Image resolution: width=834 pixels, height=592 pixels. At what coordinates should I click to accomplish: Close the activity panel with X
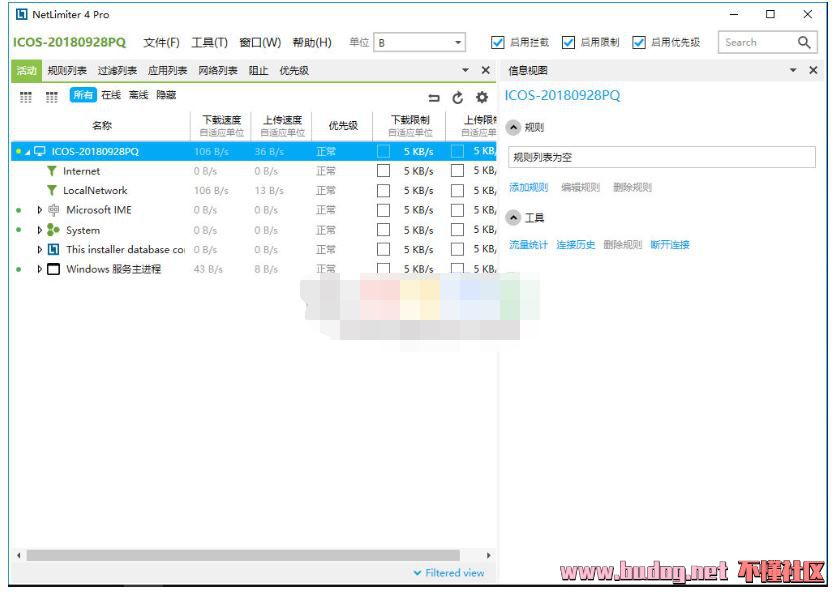(x=486, y=70)
